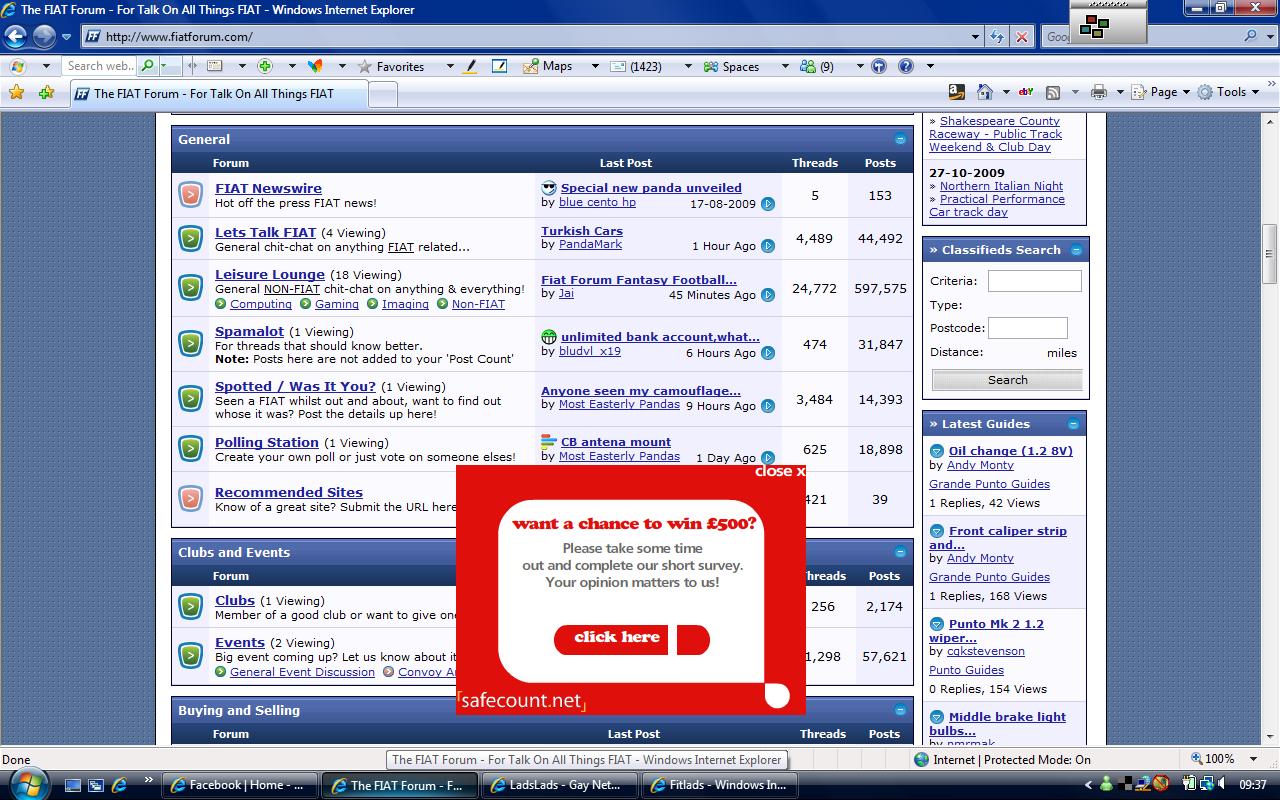Go to last post in Turkish Cars thread
Screen dimensions: 1280x800
point(767,246)
